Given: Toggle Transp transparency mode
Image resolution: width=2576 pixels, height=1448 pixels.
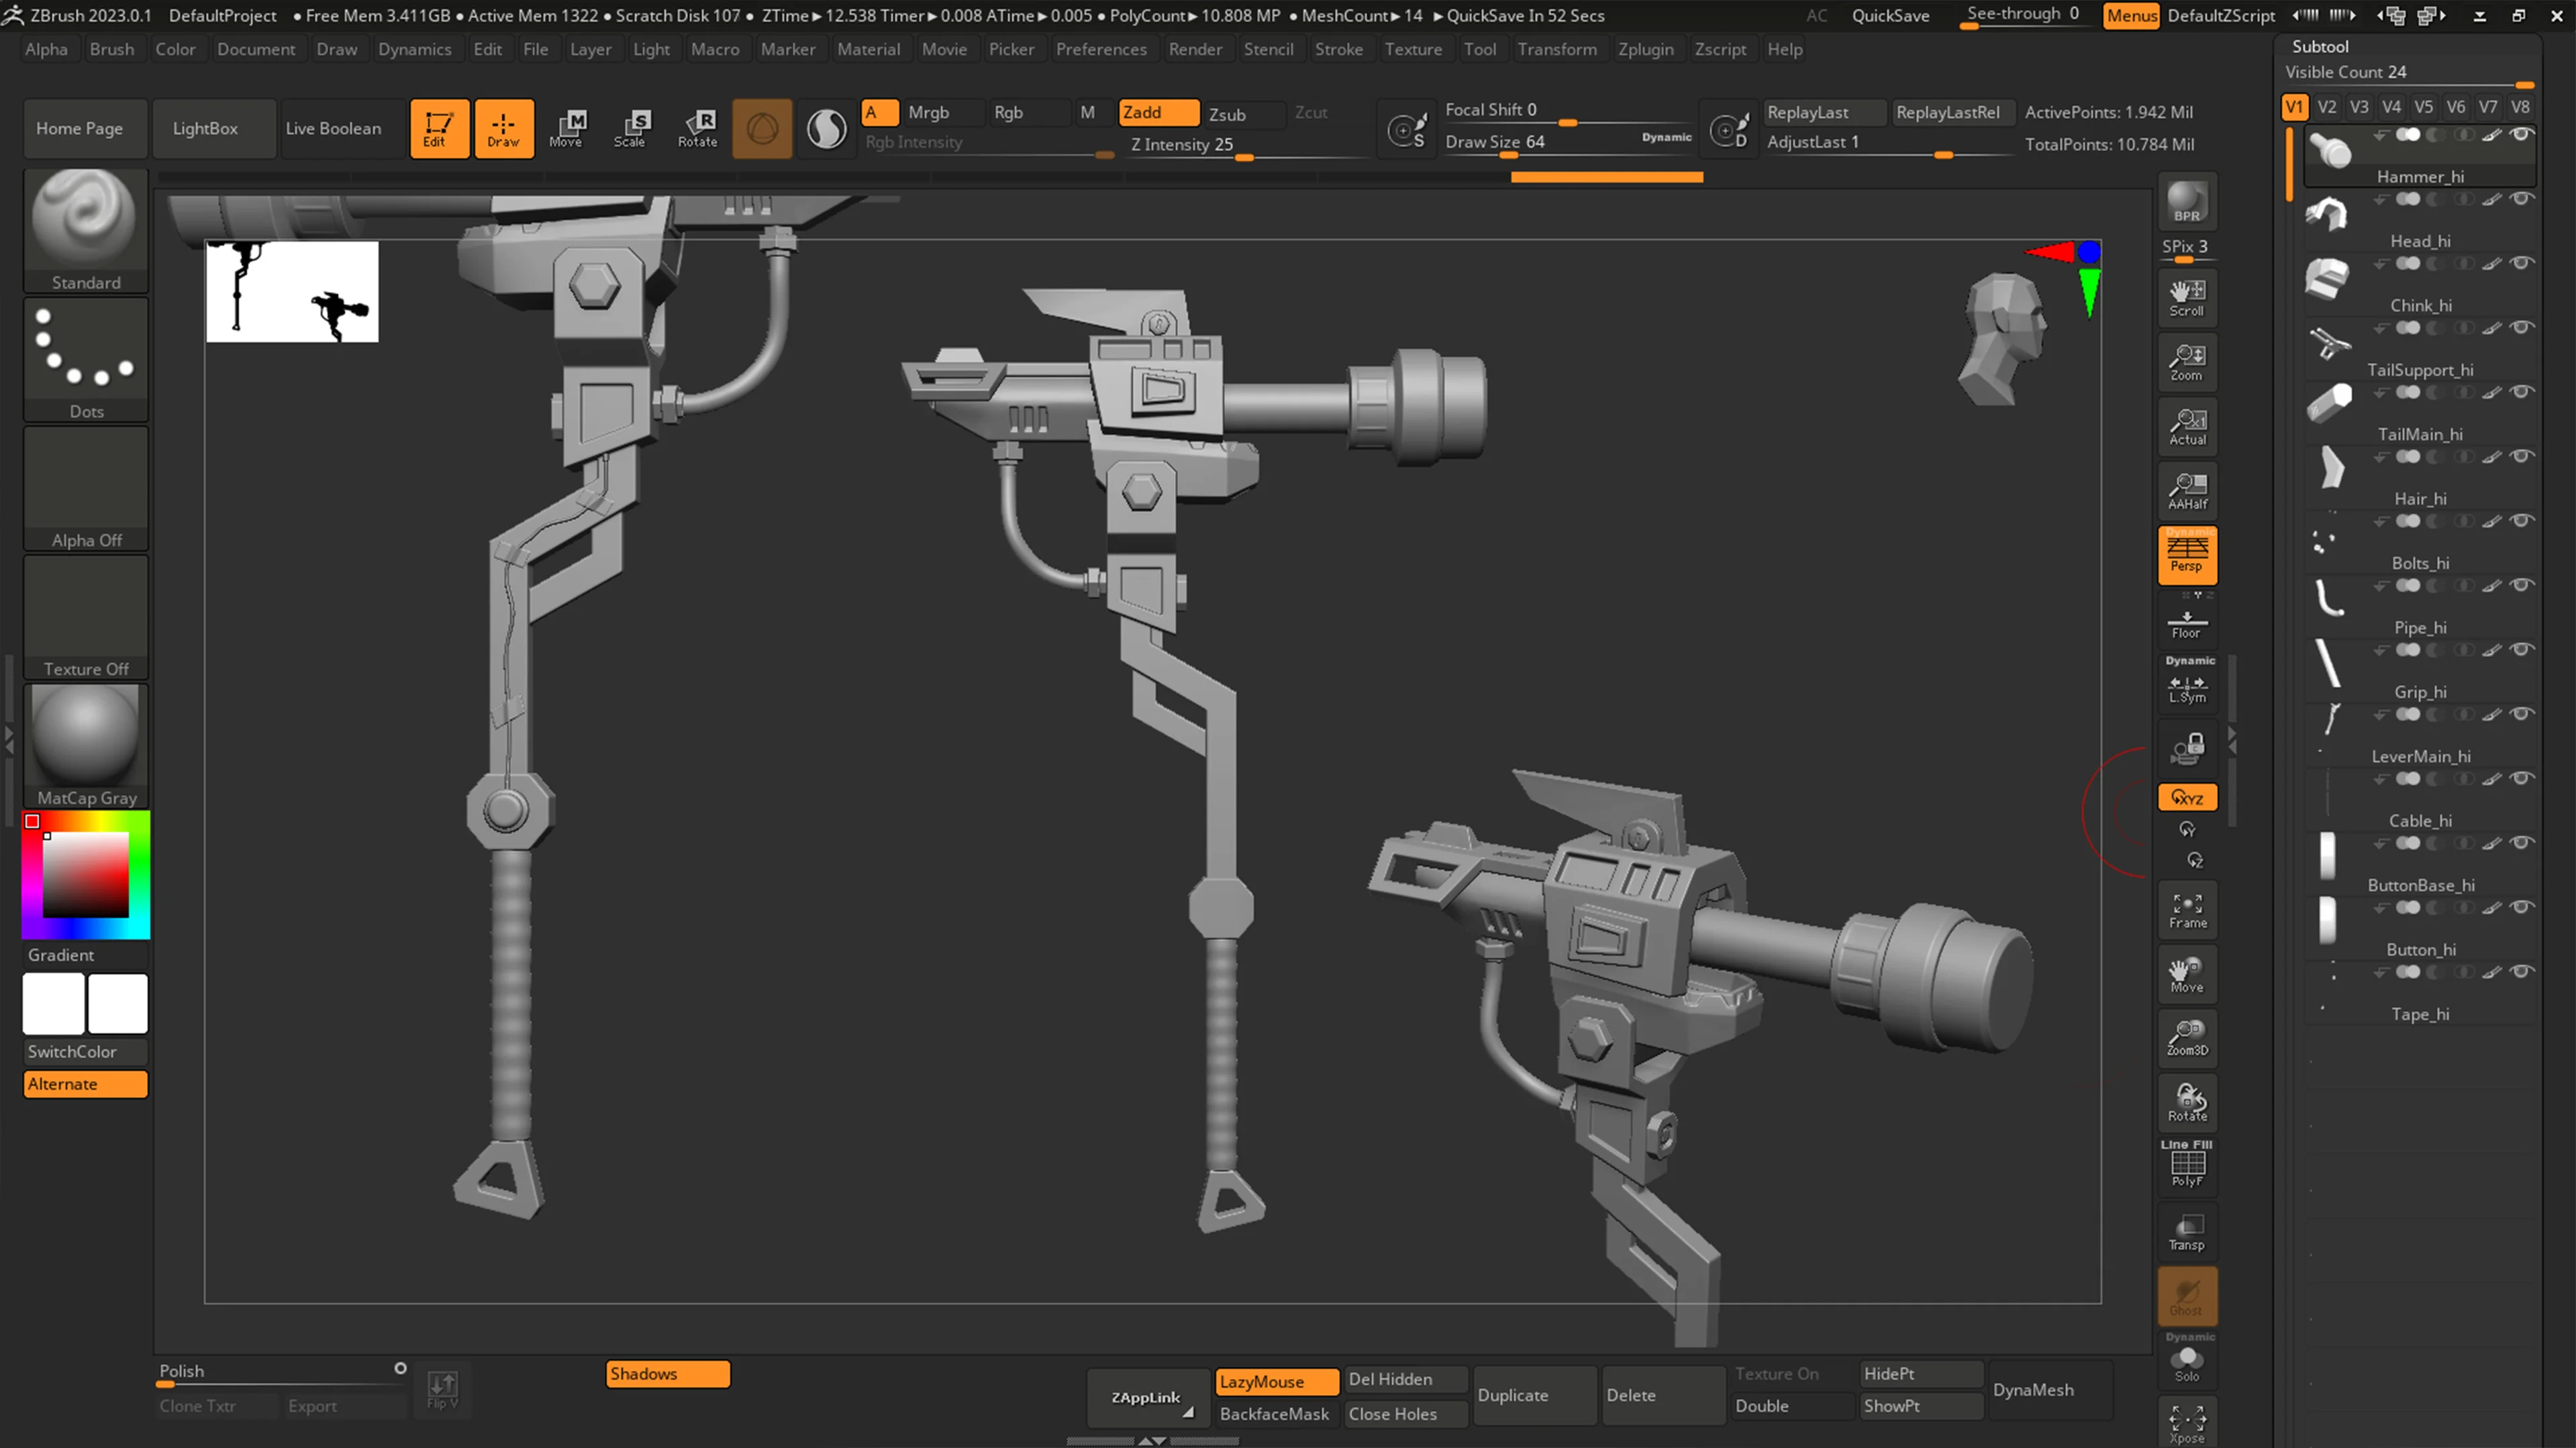Looking at the screenshot, I should [2187, 1232].
